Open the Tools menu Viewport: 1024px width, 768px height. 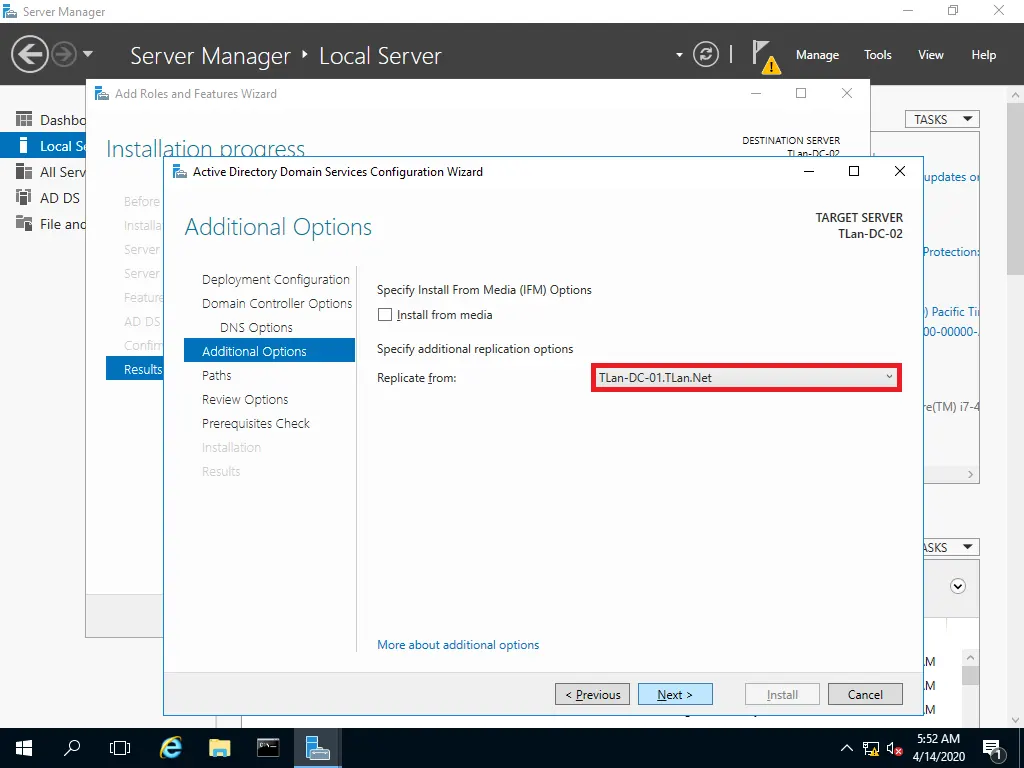click(878, 55)
